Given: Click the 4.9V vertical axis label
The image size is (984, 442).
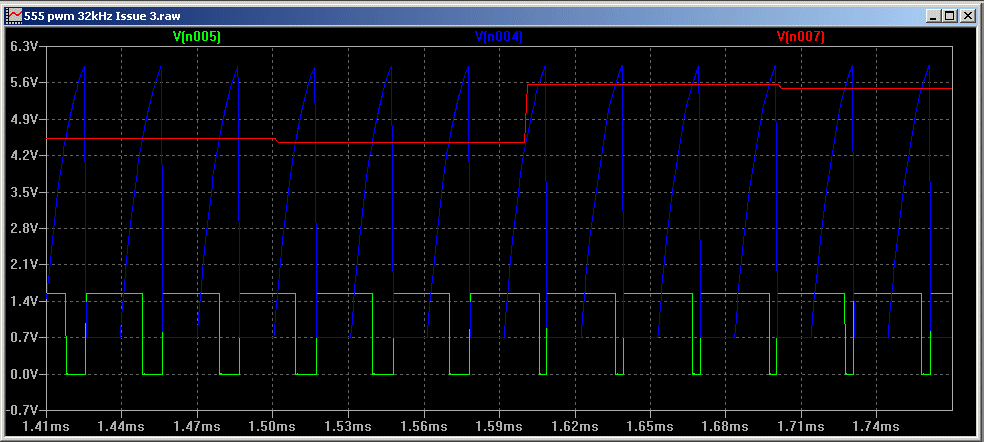Looking at the screenshot, I should pos(25,119).
